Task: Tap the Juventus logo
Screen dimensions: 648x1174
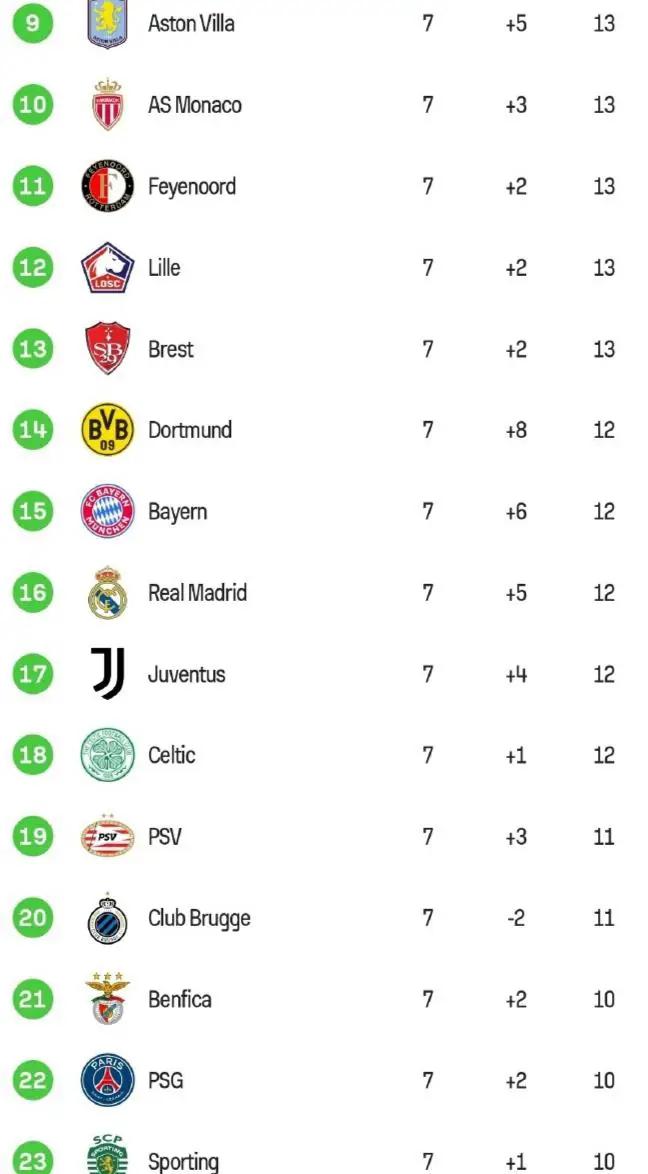Action: click(x=107, y=674)
